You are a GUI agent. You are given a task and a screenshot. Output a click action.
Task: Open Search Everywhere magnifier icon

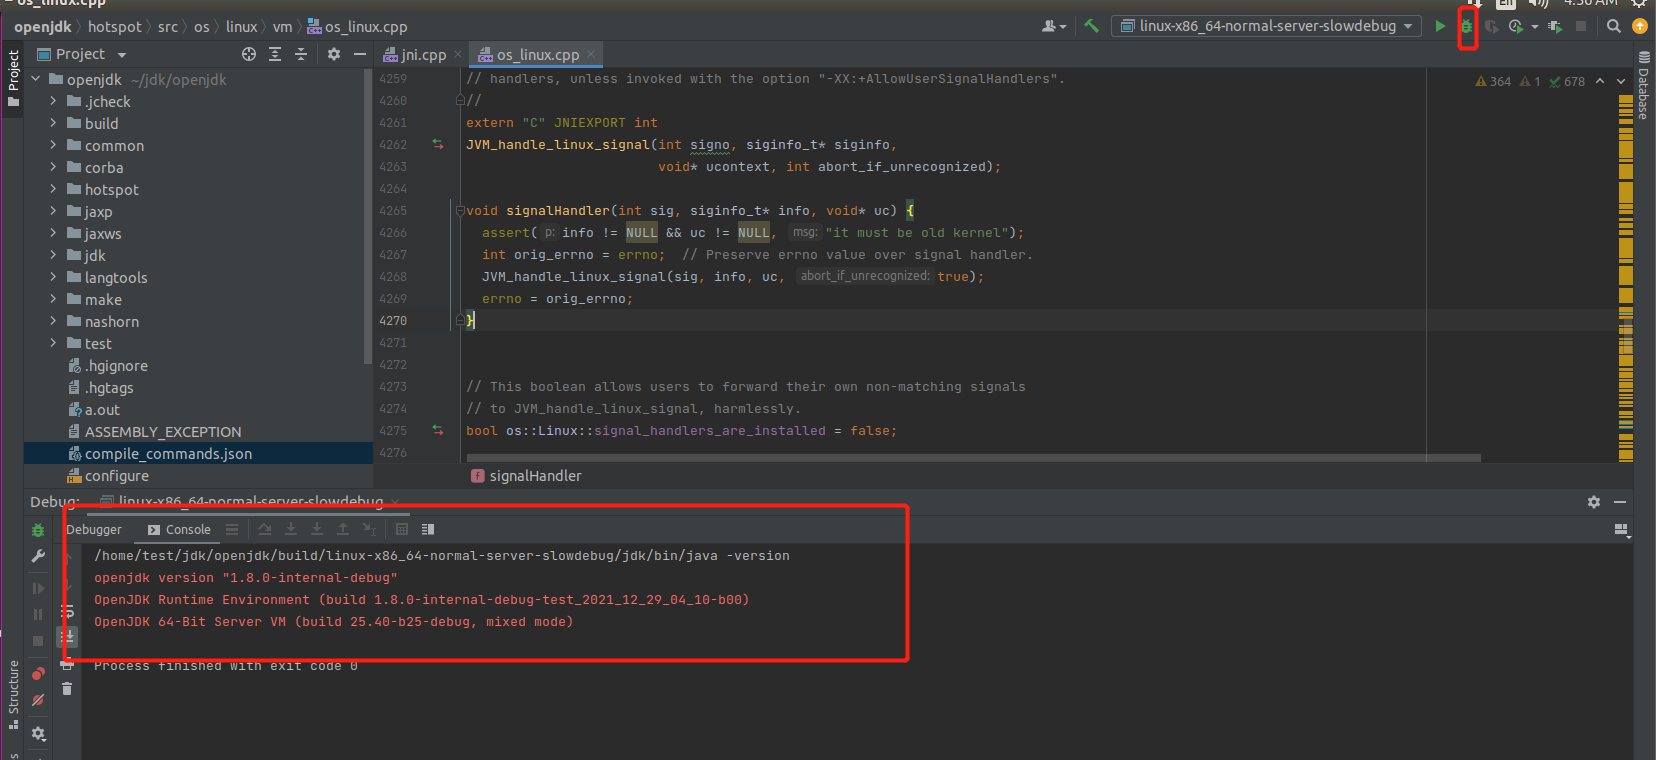click(1614, 26)
